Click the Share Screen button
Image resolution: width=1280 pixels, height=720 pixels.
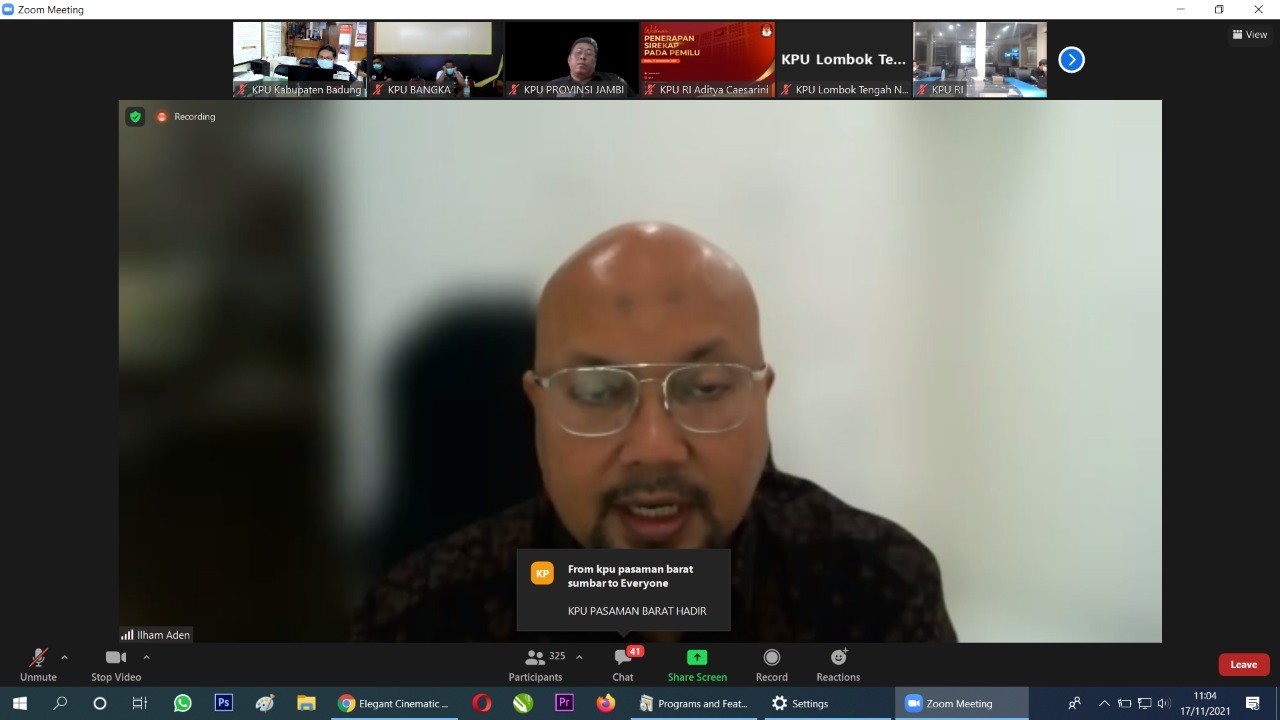[697, 664]
